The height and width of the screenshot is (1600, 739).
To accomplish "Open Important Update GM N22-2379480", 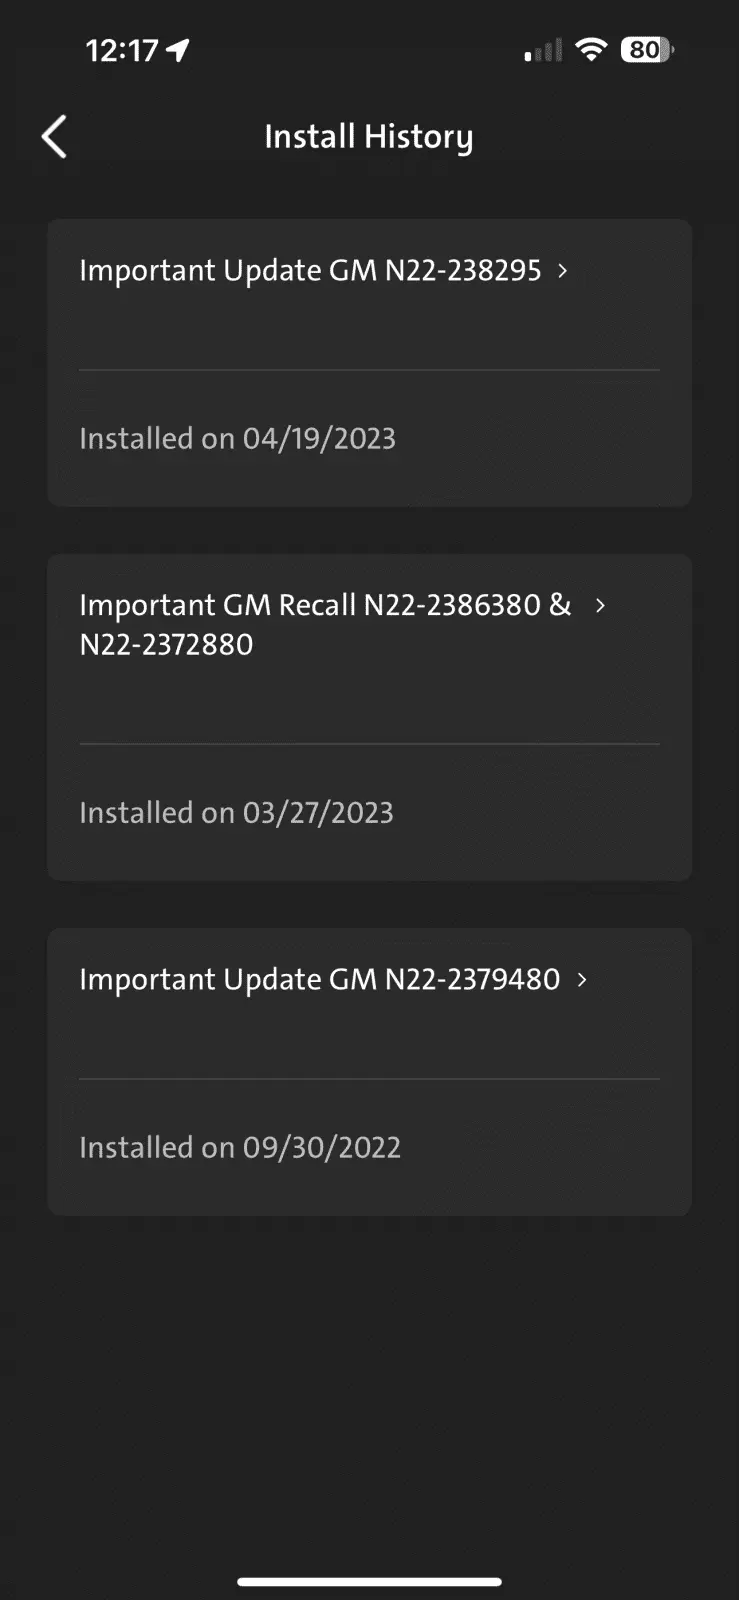I will (319, 980).
